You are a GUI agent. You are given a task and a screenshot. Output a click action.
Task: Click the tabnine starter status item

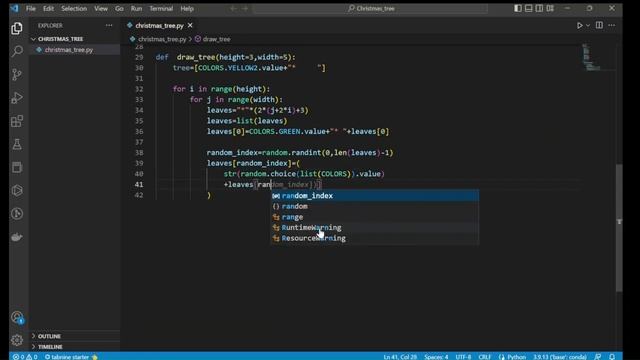(71, 356)
